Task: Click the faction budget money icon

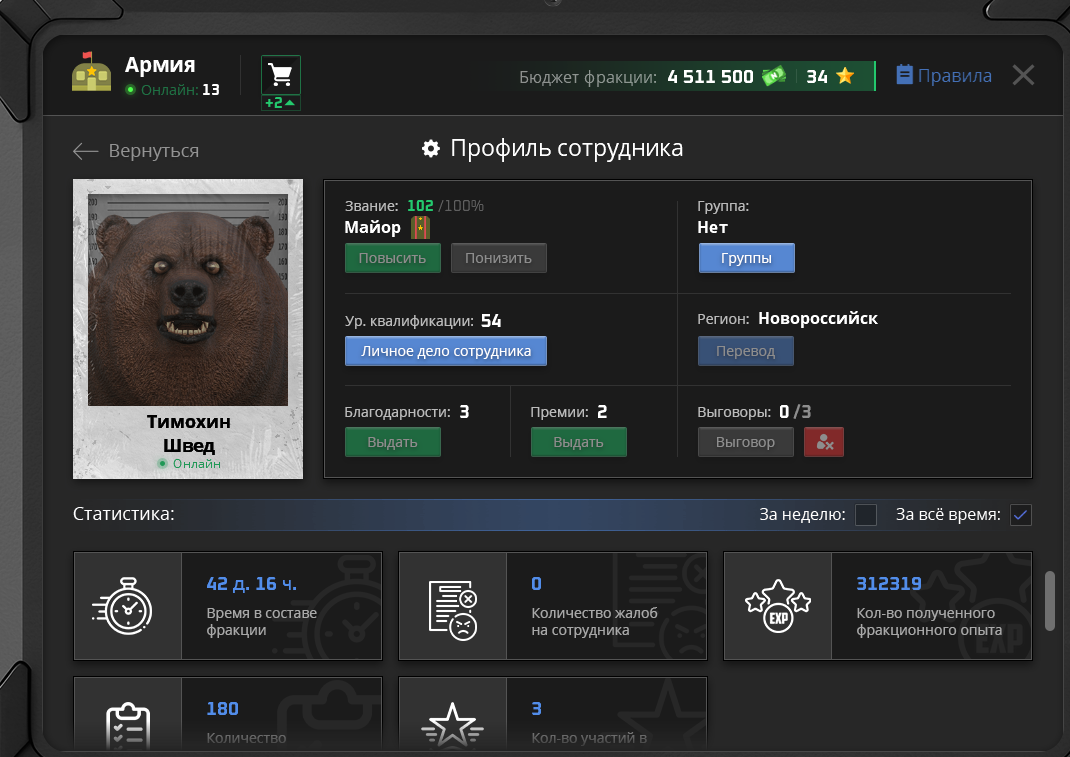Action: coord(774,76)
